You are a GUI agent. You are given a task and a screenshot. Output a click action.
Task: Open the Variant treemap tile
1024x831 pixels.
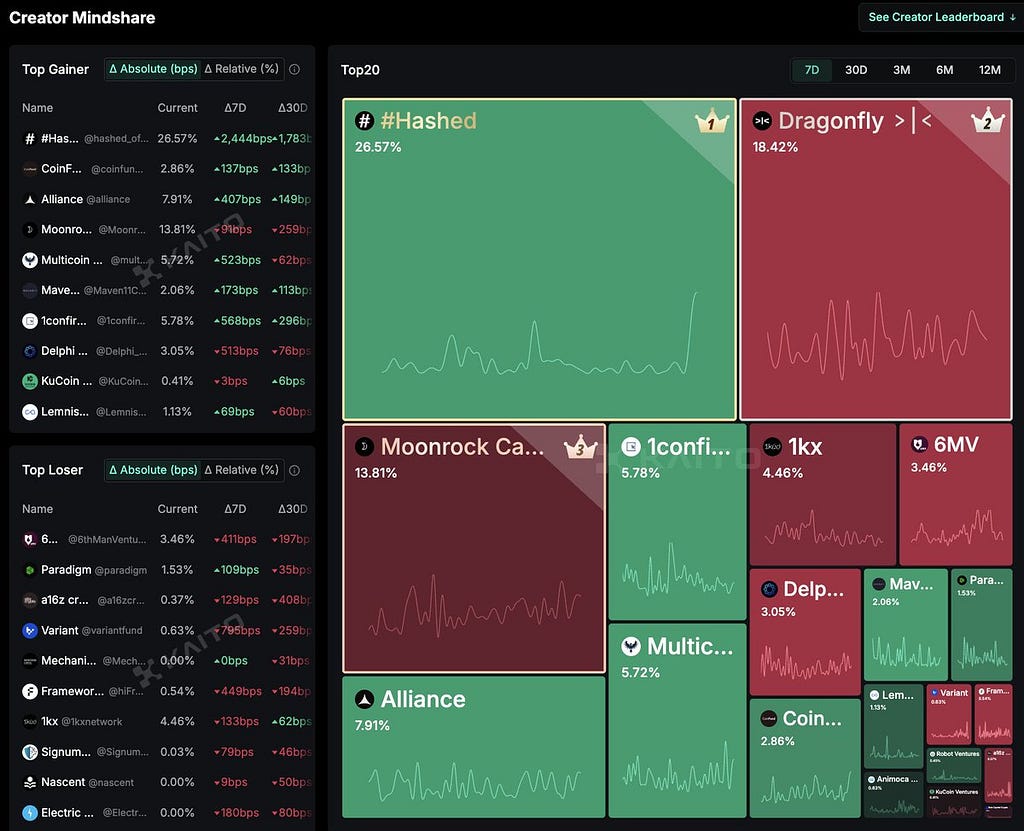[949, 715]
